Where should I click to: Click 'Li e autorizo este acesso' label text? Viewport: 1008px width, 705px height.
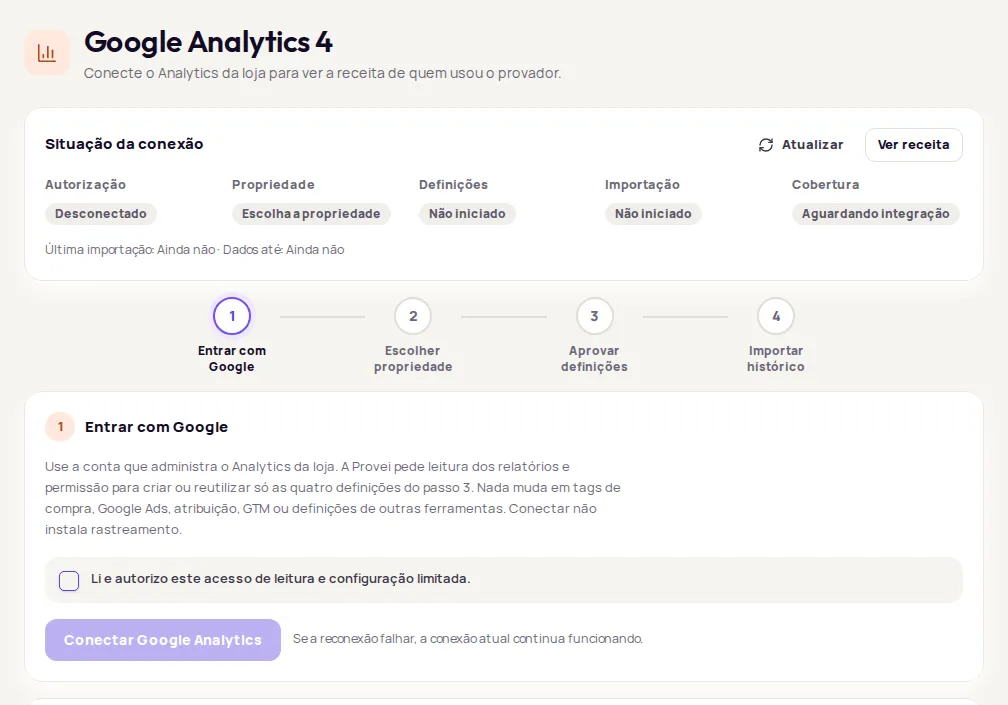click(280, 578)
